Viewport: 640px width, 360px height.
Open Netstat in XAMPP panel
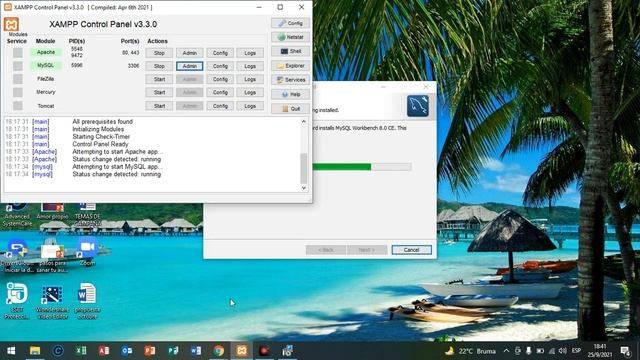tap(290, 37)
